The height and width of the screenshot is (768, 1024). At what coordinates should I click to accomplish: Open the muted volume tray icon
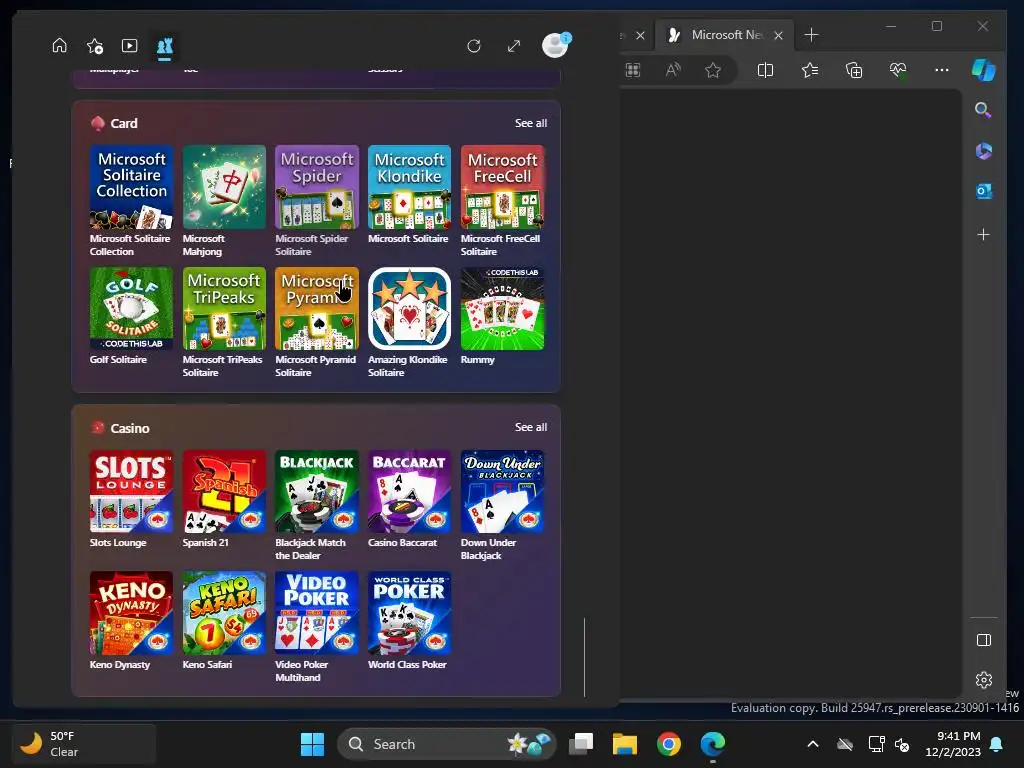(902, 744)
